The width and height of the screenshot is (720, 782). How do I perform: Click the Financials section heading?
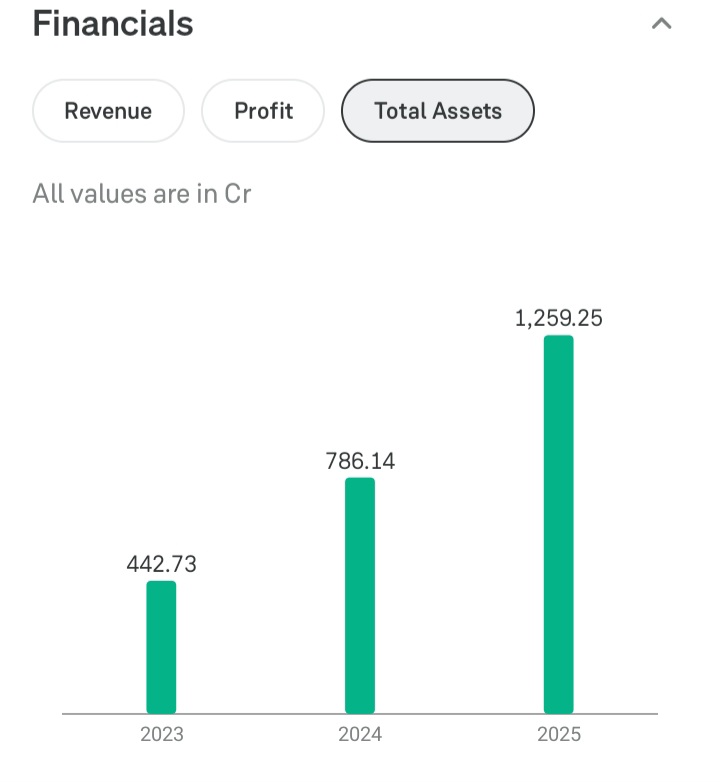point(113,24)
